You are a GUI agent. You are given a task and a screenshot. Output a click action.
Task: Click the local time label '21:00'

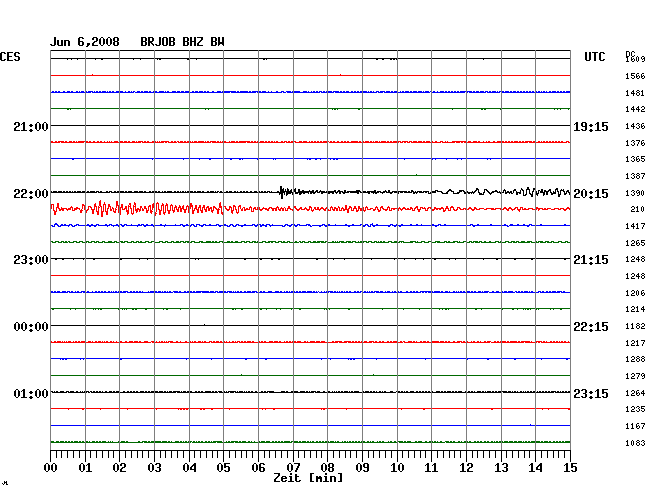pos(31,126)
